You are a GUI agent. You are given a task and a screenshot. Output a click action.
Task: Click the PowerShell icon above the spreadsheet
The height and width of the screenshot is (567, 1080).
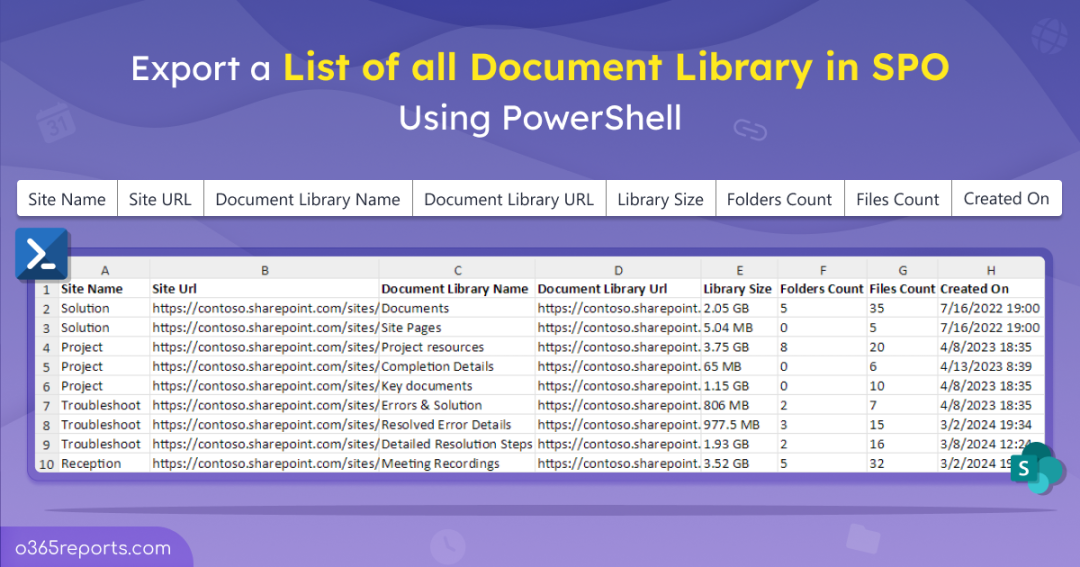pos(42,255)
